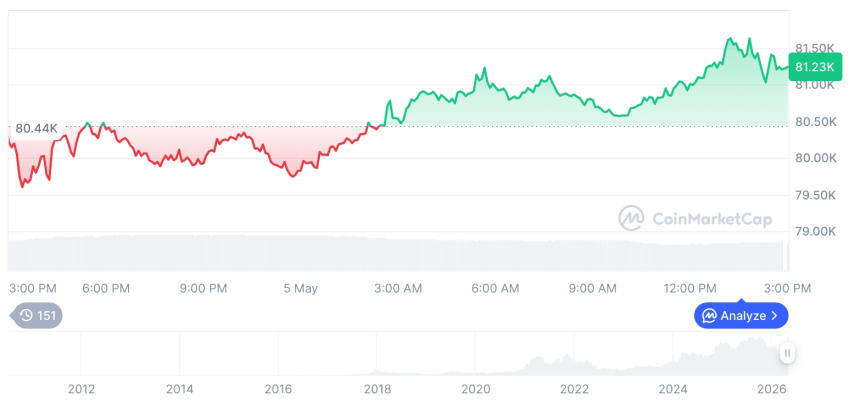Click the 80.44K opening price label
The image size is (860, 401).
36,129
